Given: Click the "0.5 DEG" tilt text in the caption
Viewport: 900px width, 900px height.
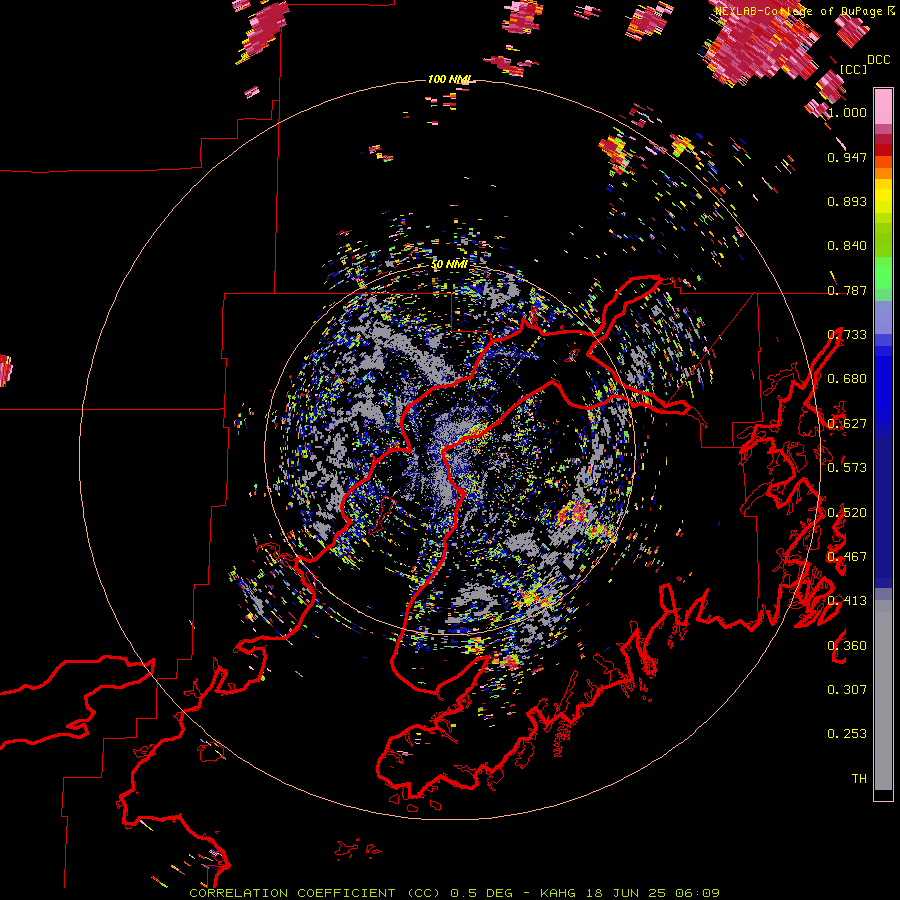Looking at the screenshot, I should click(481, 893).
